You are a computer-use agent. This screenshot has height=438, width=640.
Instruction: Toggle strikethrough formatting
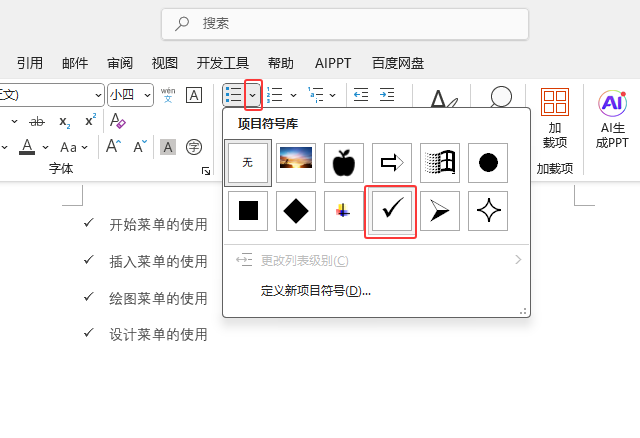(x=37, y=121)
